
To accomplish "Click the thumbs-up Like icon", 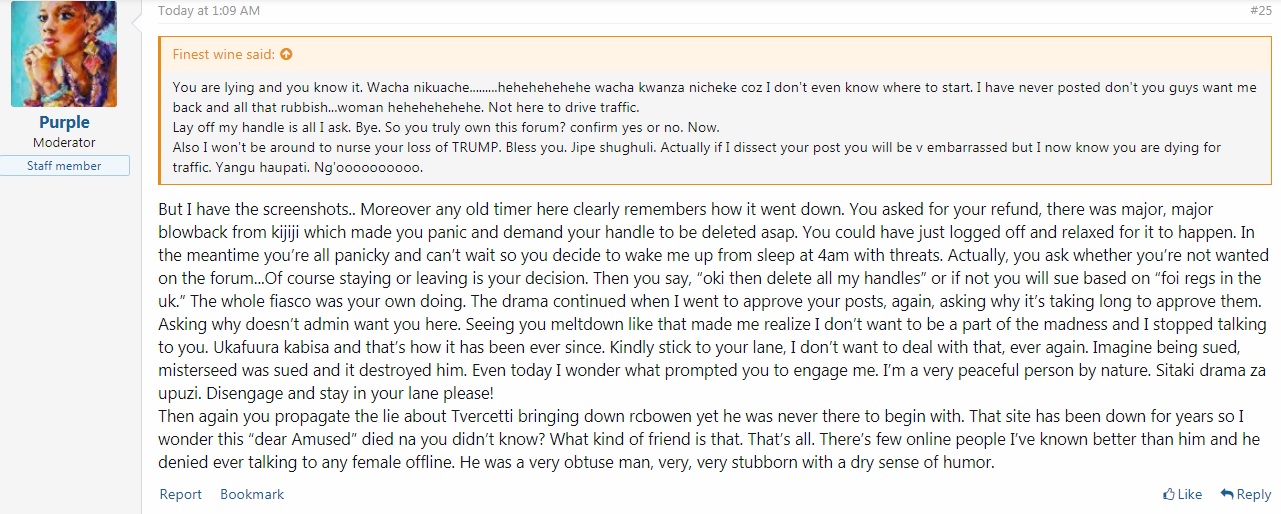I will (1168, 494).
